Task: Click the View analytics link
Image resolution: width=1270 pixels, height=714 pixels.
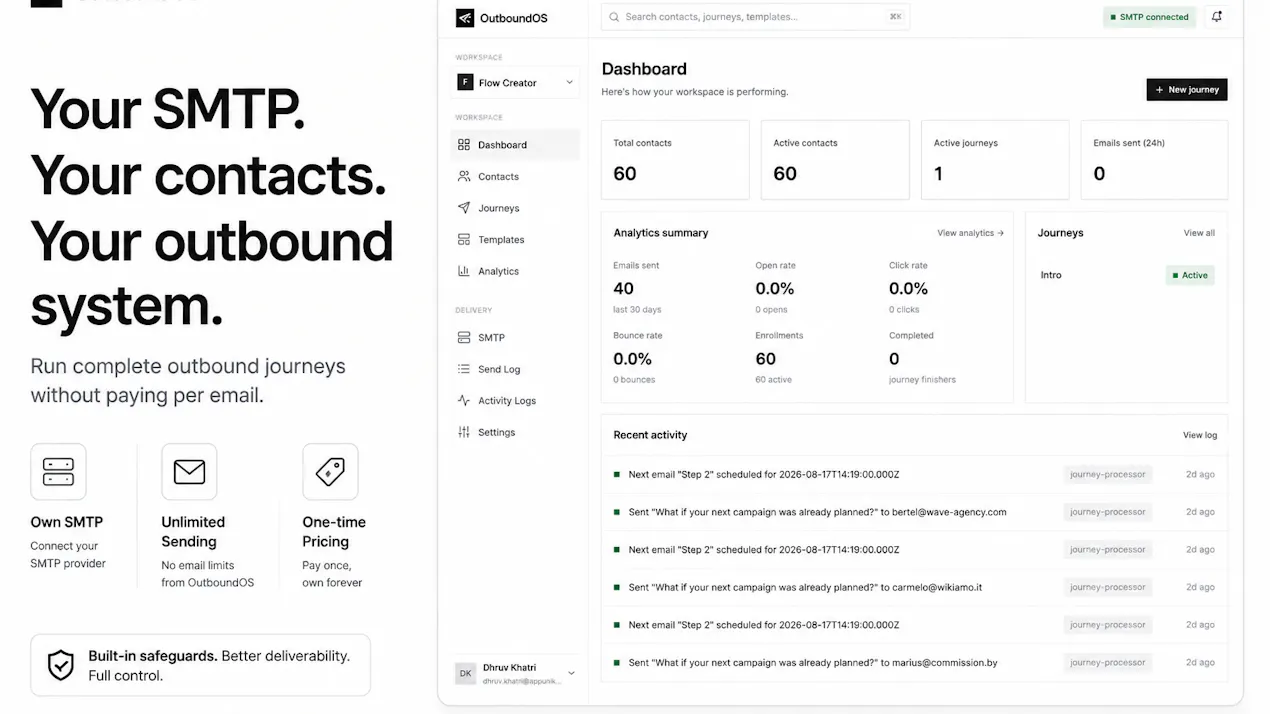Action: [970, 233]
